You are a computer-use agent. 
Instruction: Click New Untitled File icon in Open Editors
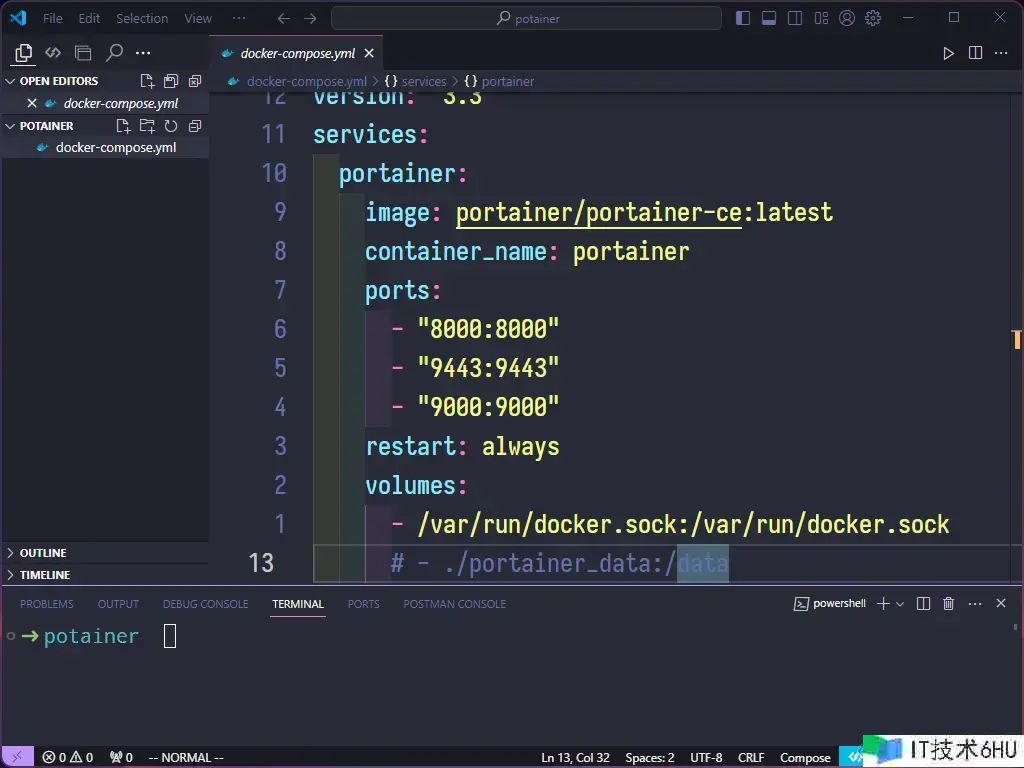147,81
